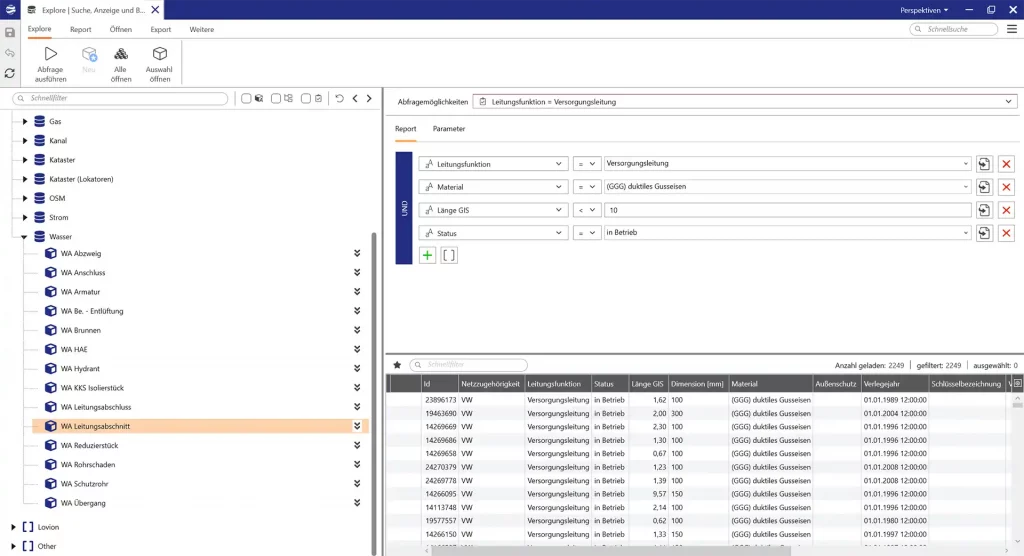Screen dimensions: 1024x556
Task: Open the Perspektiven menu
Action: tap(923, 9)
